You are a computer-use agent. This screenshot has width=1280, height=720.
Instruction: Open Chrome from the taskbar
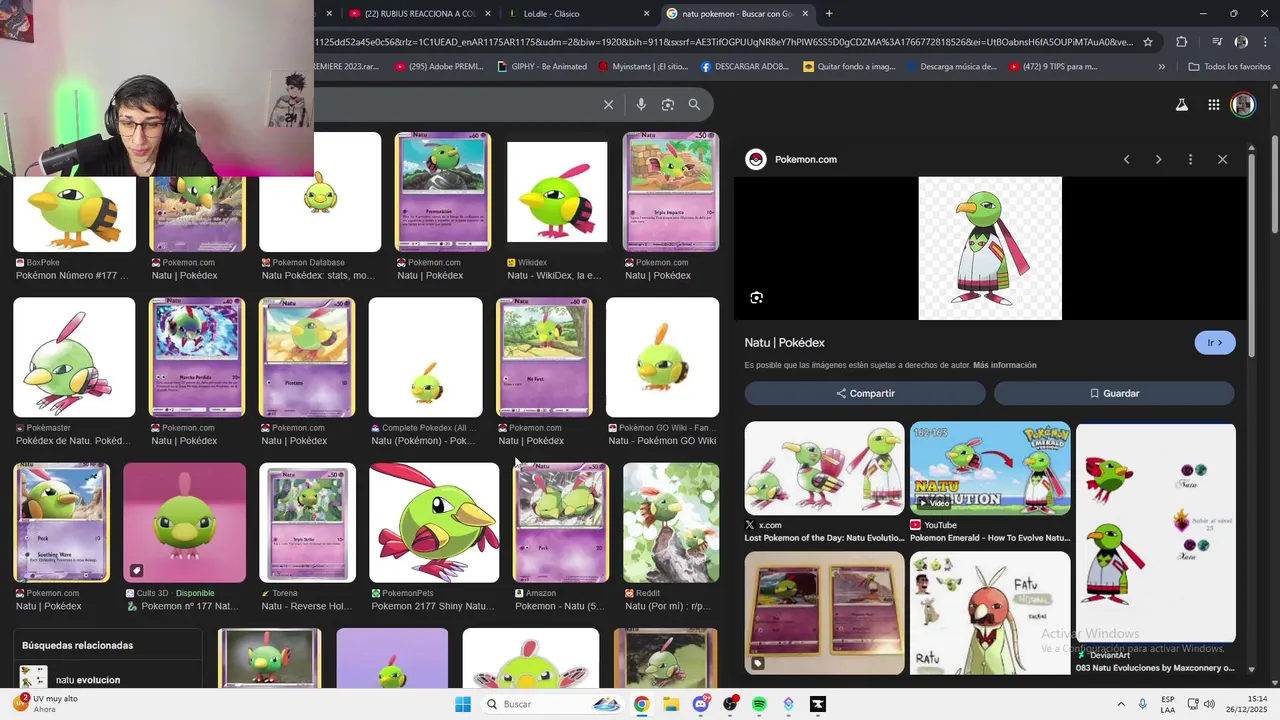641,704
